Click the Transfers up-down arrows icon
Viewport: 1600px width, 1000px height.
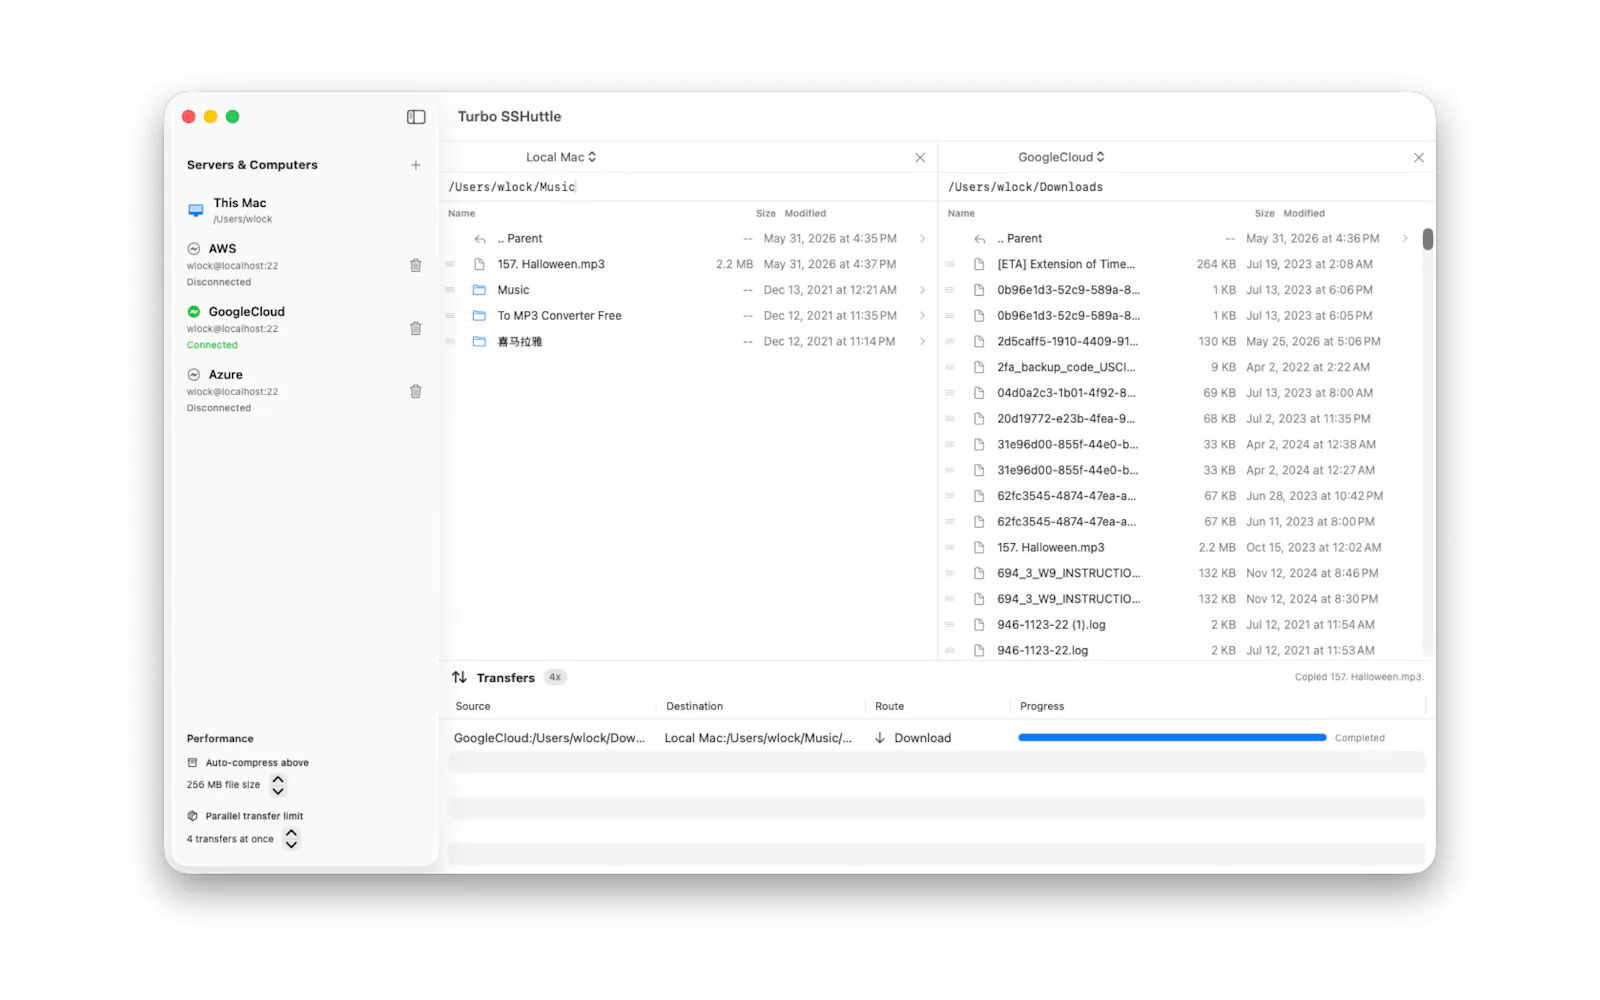[460, 678]
